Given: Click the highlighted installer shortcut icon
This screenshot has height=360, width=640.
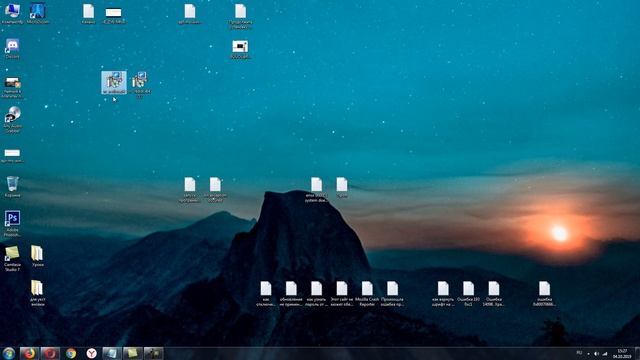Looking at the screenshot, I should coord(114,82).
